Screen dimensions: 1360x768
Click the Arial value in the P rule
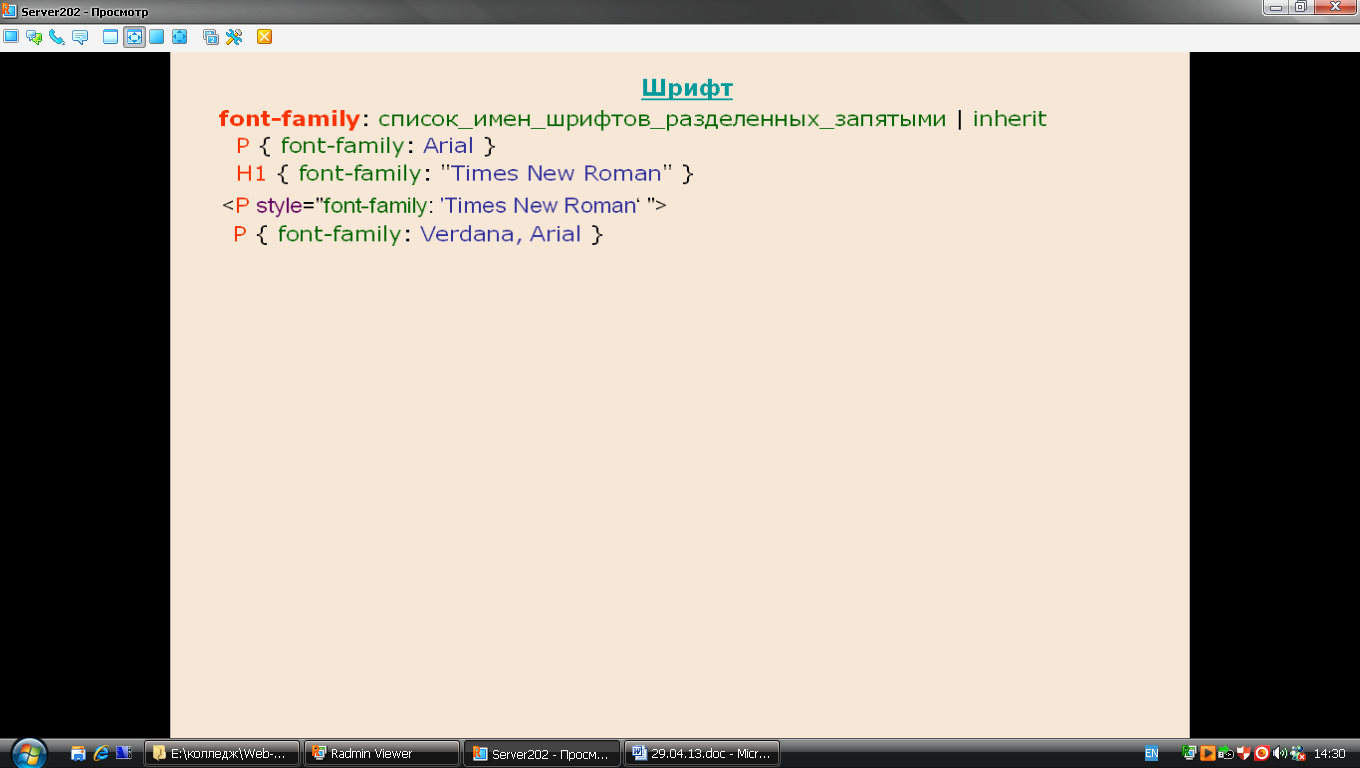(448, 146)
